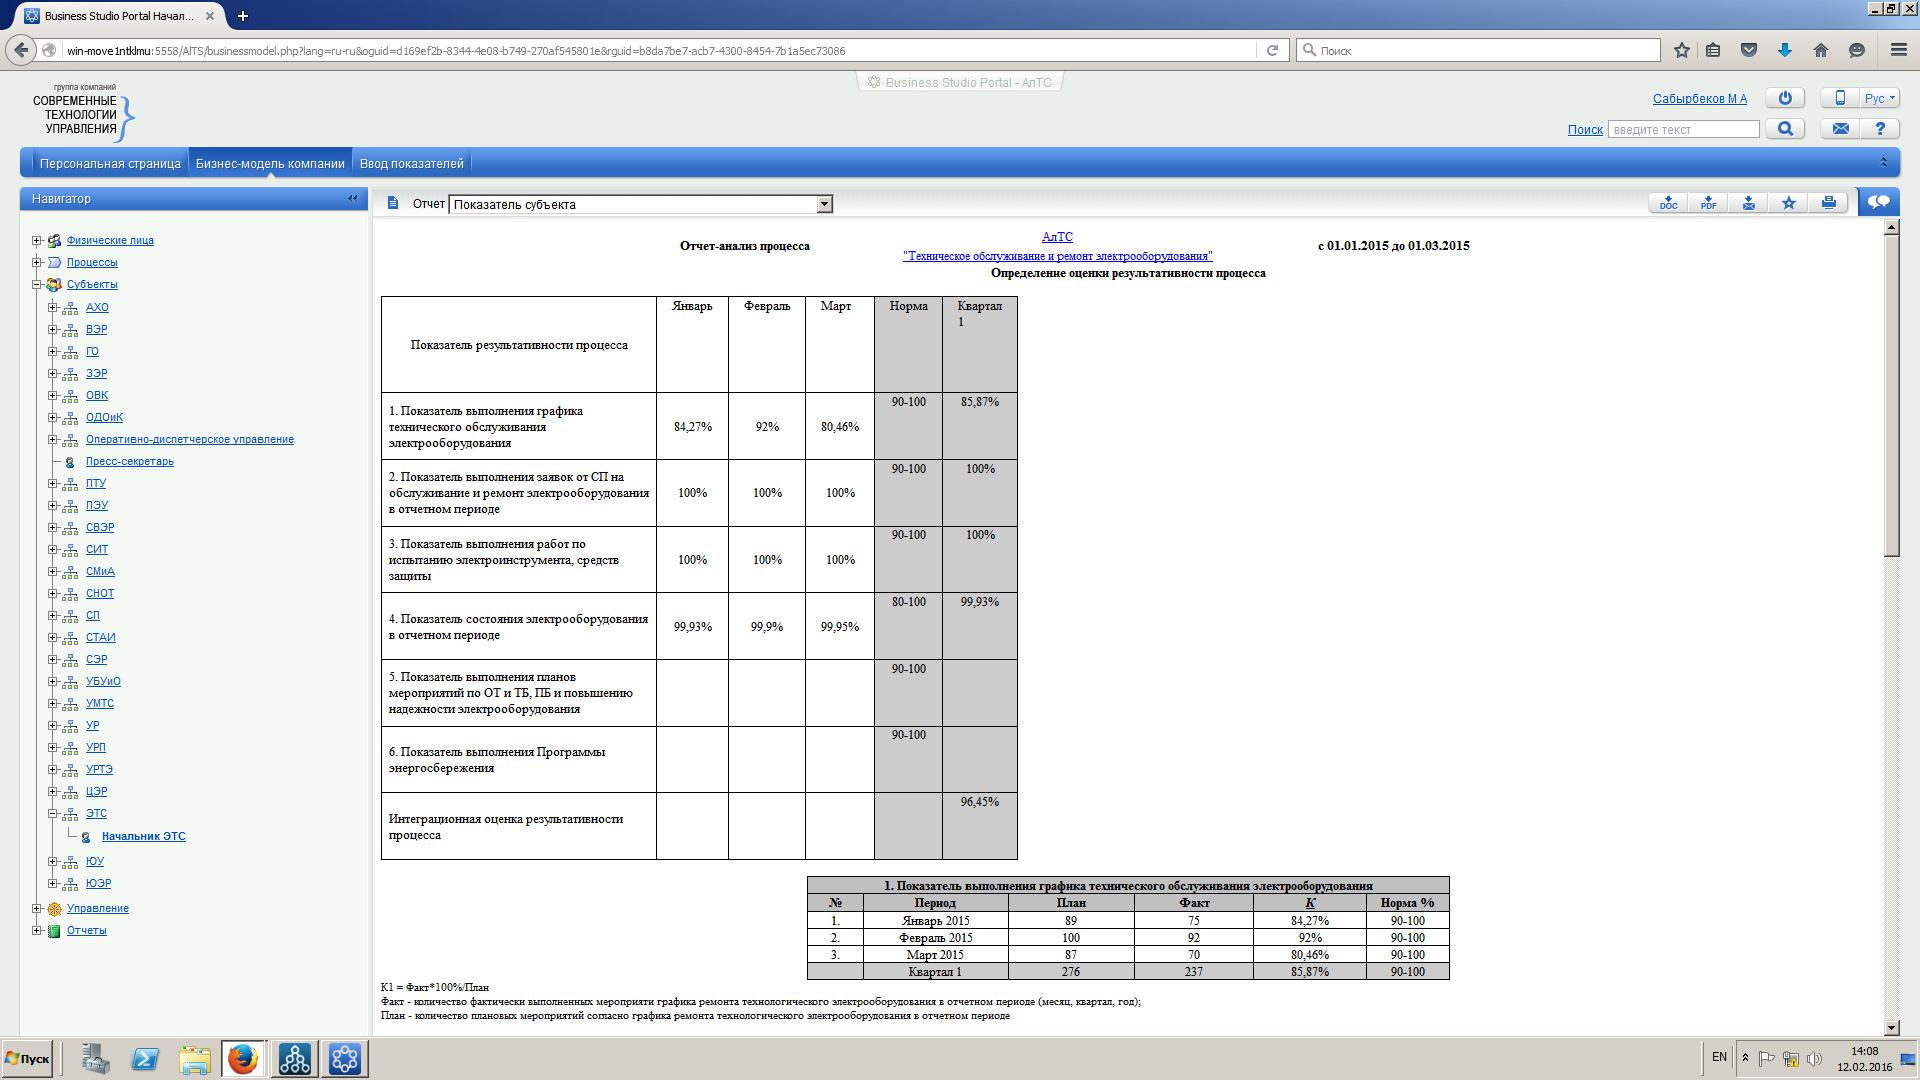Click the power logout button
Image resolution: width=1920 pixels, height=1080 pixels.
(1785, 98)
